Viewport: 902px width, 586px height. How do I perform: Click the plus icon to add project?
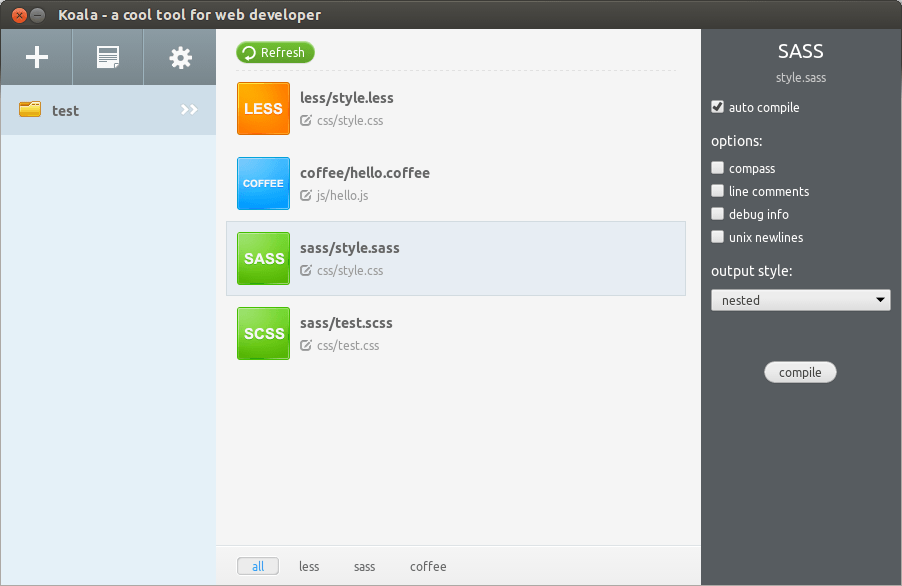(x=37, y=57)
